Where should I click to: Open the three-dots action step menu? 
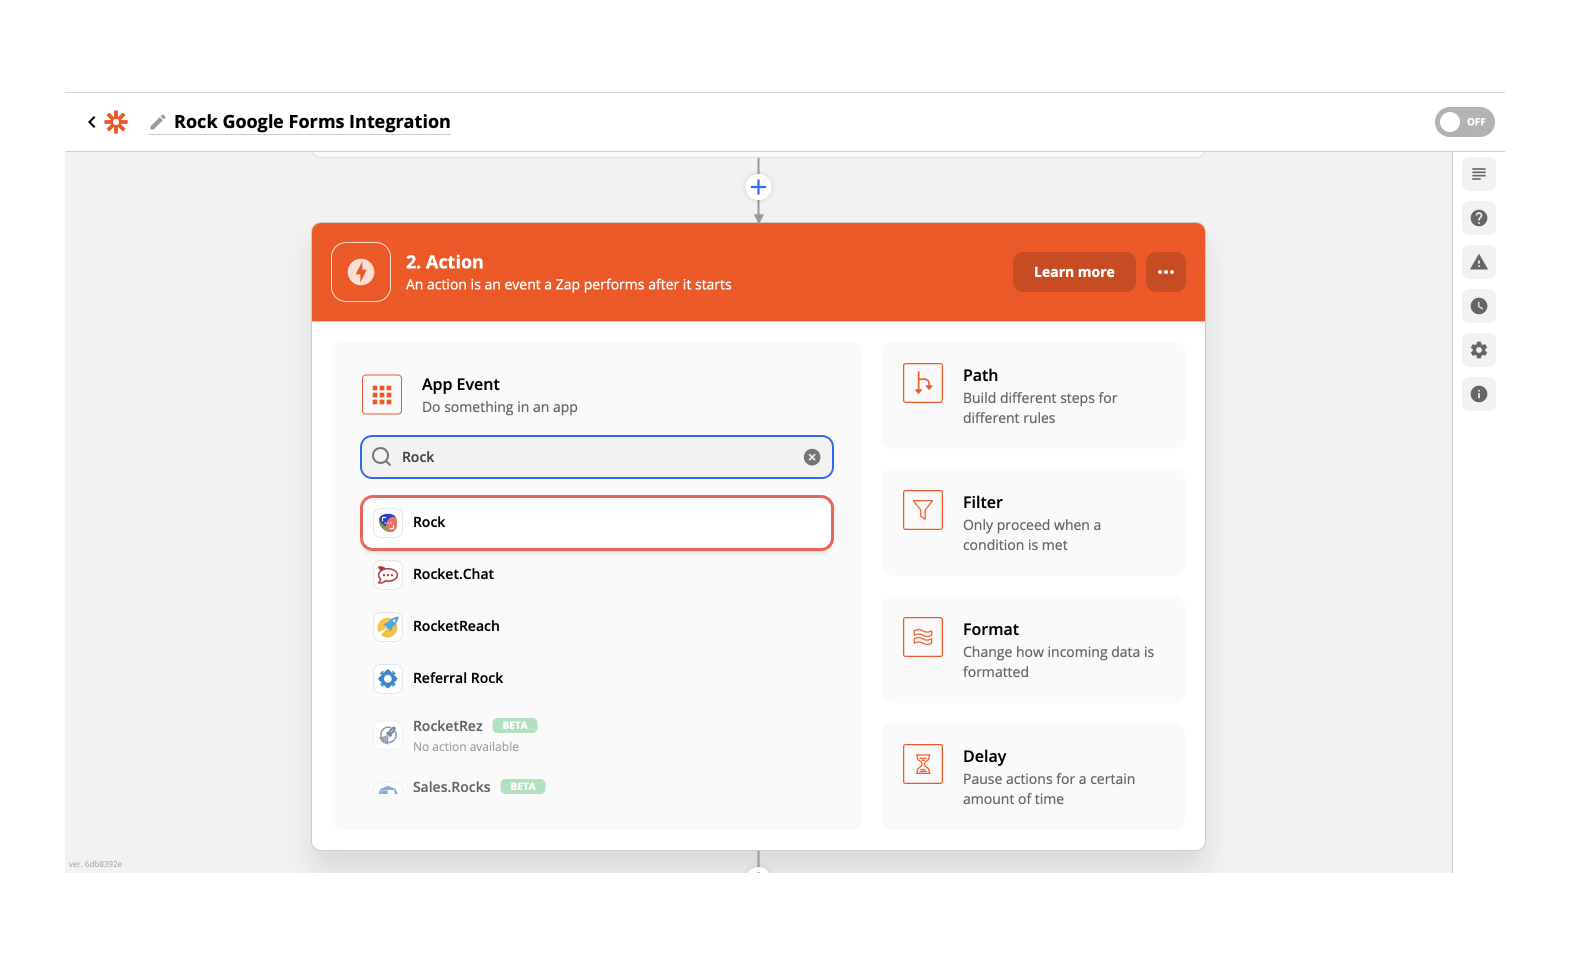1166,272
